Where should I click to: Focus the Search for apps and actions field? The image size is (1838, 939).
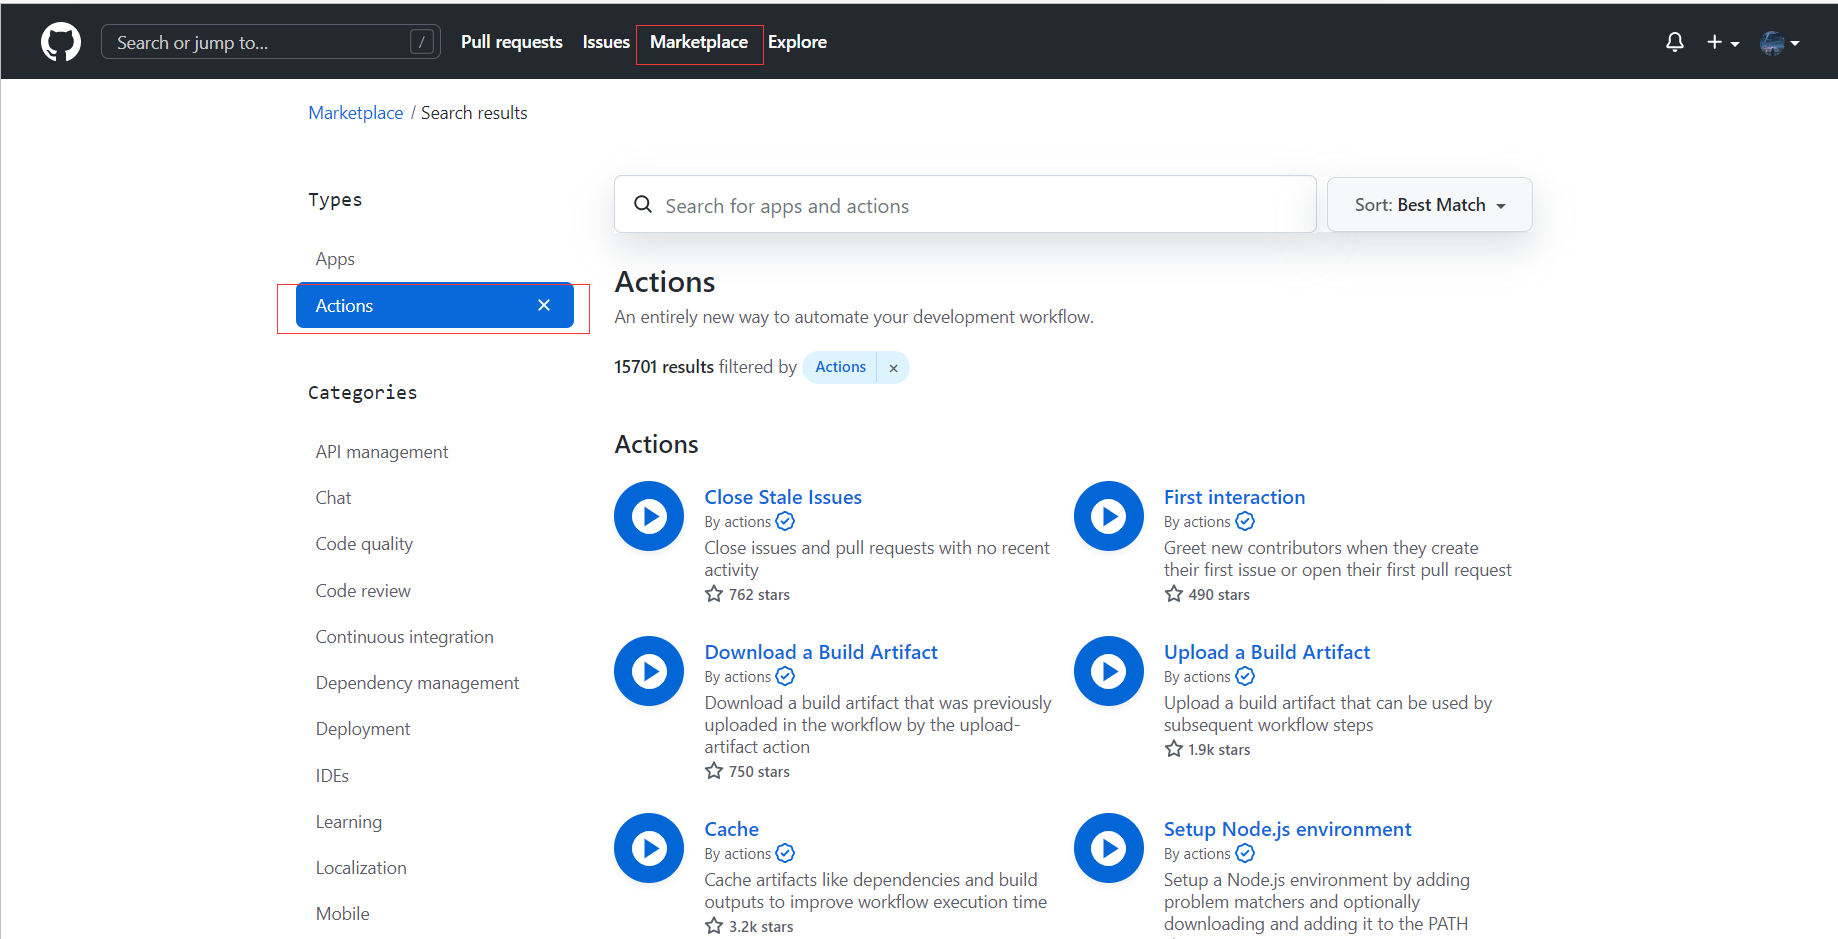click(x=965, y=205)
